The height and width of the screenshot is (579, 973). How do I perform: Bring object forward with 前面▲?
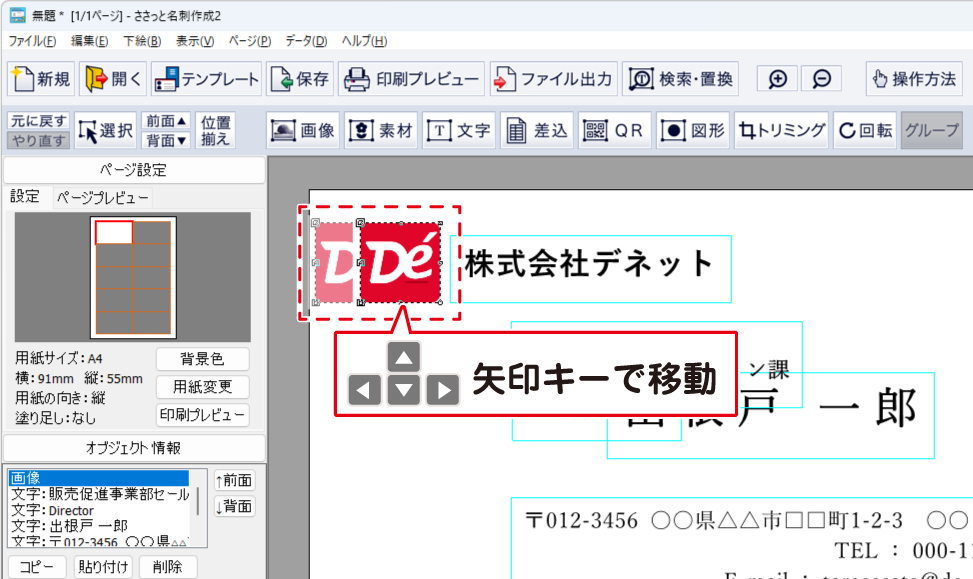(166, 121)
